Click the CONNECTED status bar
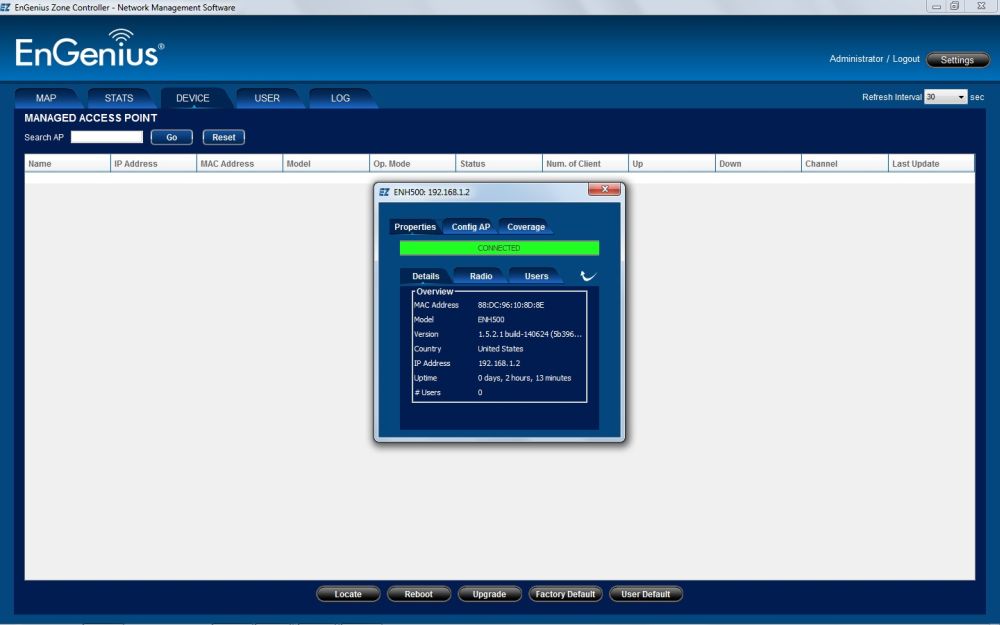Viewport: 1000px width, 625px height. coord(499,248)
